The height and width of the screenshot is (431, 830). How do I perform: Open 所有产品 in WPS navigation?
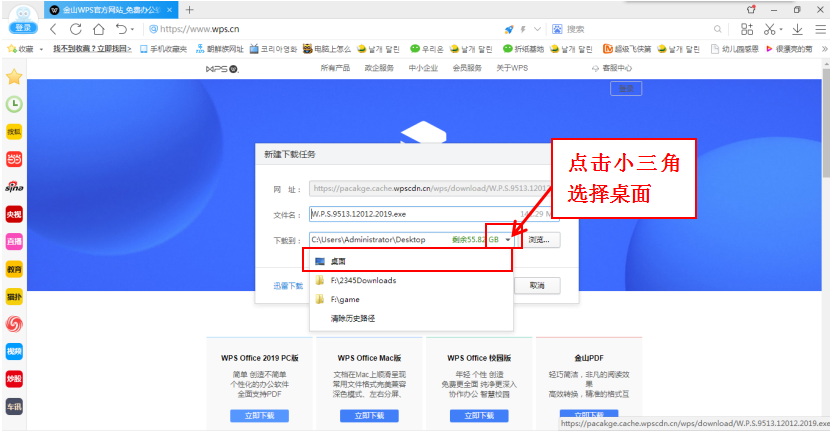click(x=335, y=68)
